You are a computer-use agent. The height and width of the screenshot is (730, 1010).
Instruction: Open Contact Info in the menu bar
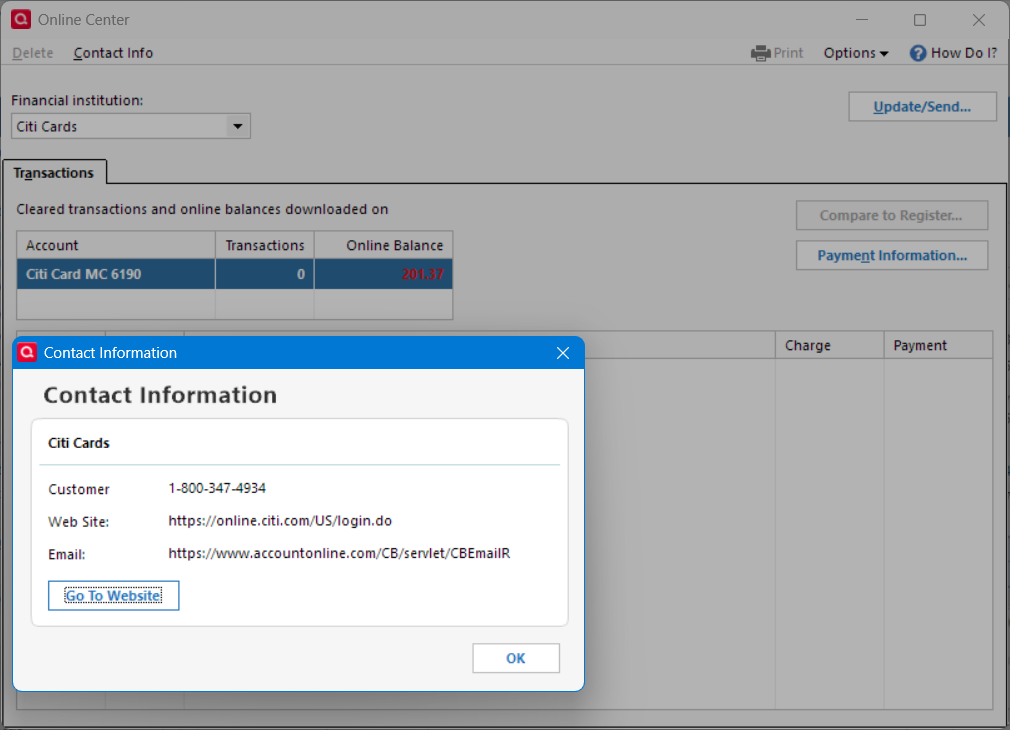pyautogui.click(x=113, y=53)
